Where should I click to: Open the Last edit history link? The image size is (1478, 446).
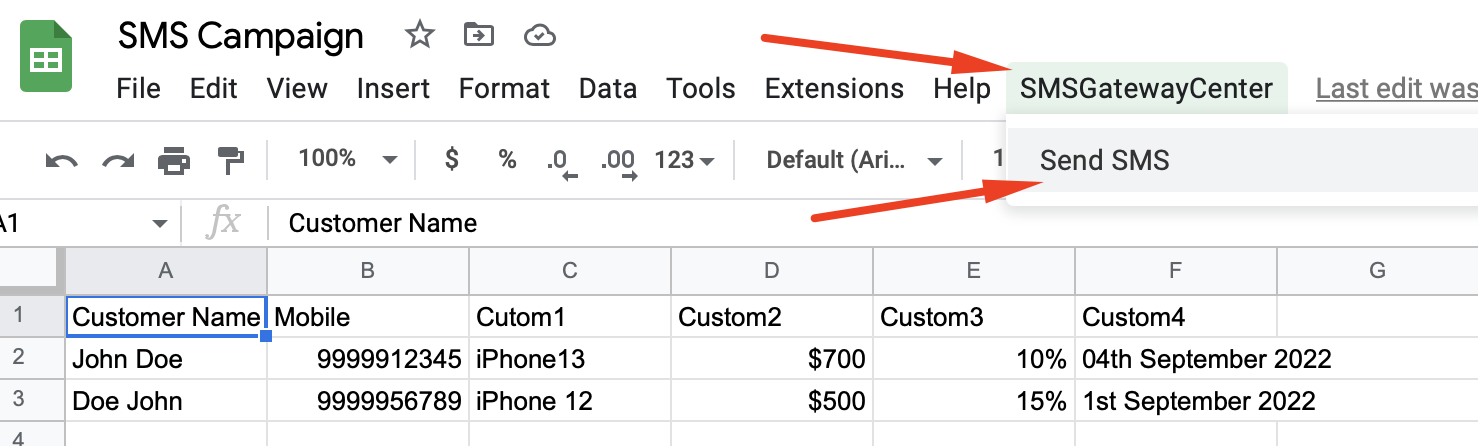pos(1397,88)
